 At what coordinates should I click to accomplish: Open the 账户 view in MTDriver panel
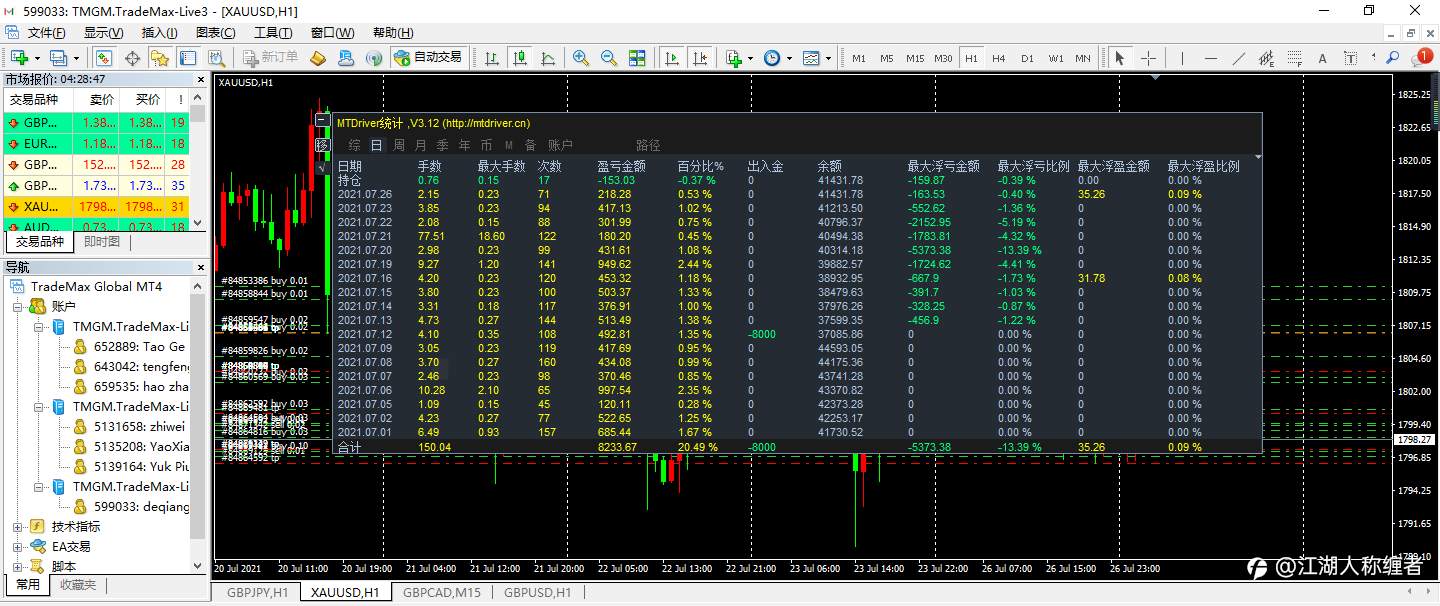(x=561, y=145)
